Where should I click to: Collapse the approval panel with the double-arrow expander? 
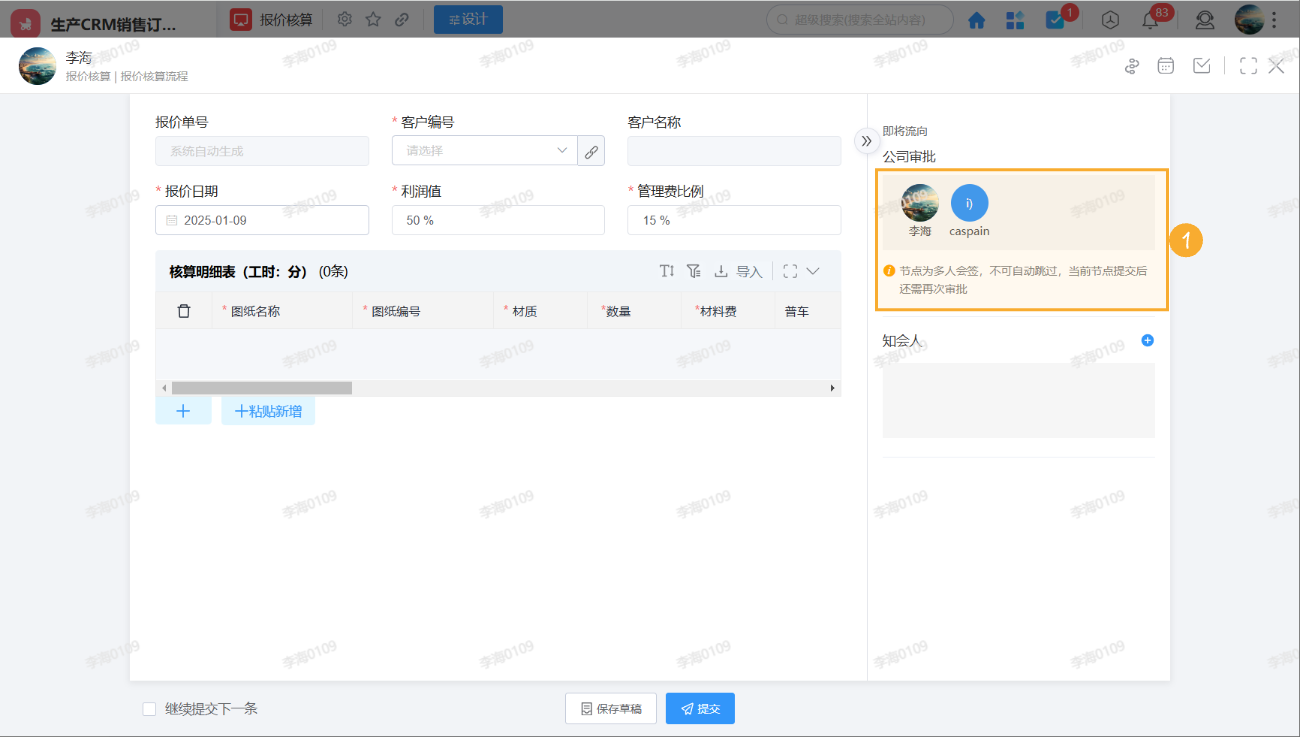(x=866, y=141)
